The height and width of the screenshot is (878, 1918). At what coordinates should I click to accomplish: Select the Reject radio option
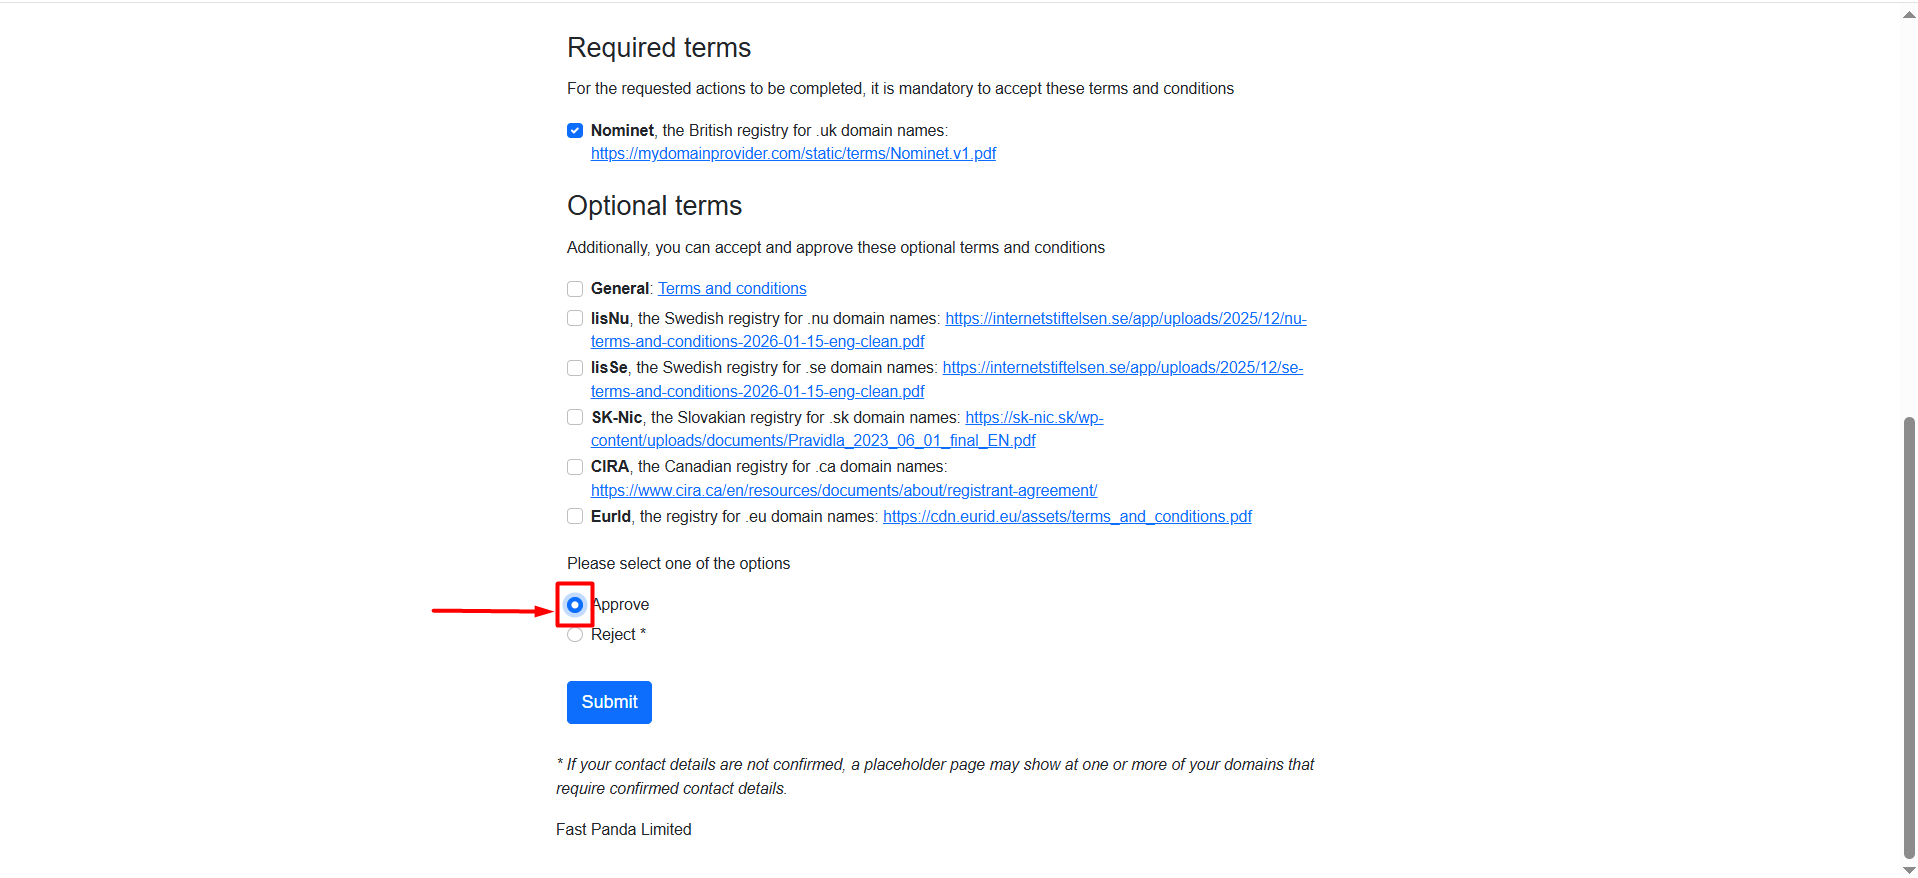point(575,635)
